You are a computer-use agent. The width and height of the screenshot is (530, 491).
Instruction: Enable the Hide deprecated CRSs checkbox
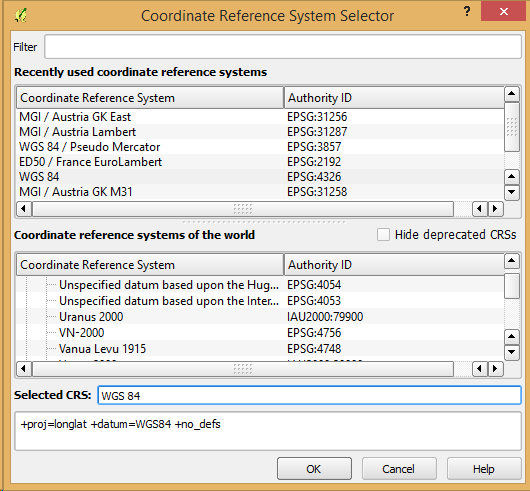point(383,235)
